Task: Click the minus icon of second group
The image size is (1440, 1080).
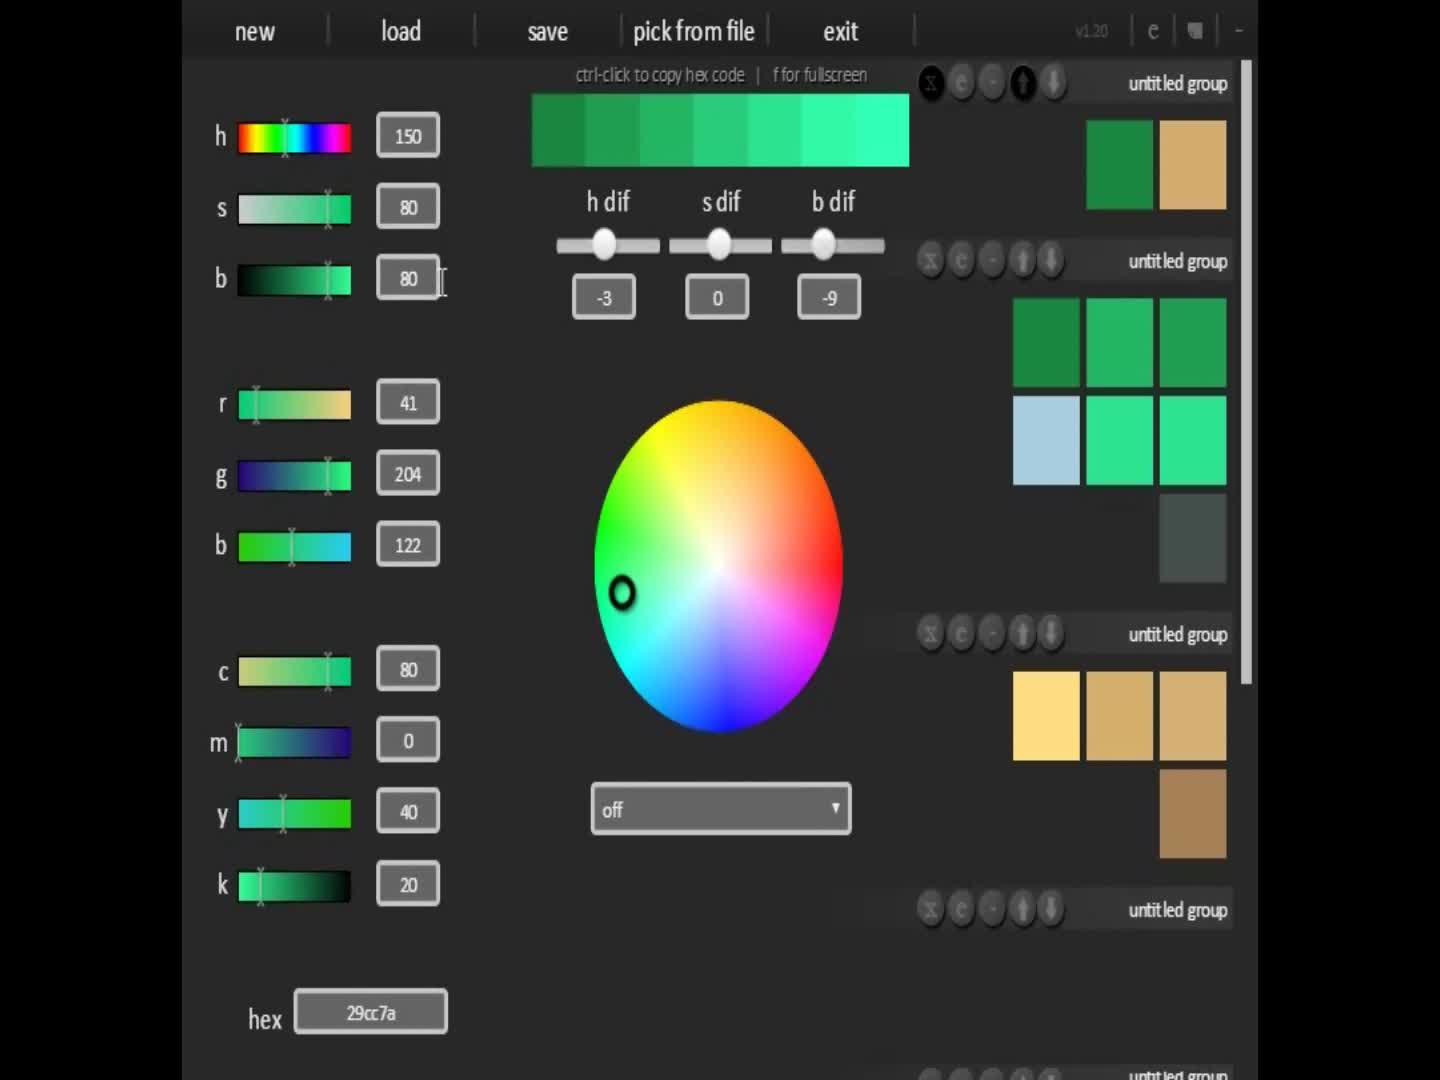Action: [991, 261]
